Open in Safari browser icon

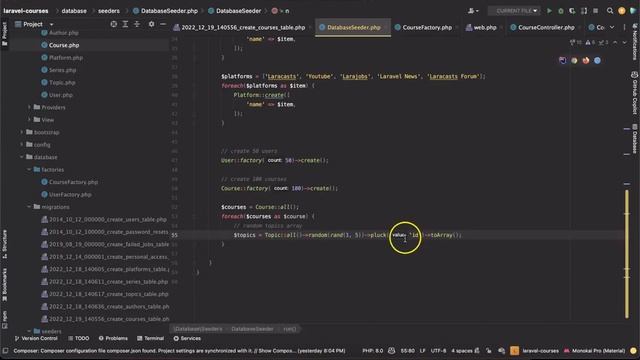(x=598, y=60)
